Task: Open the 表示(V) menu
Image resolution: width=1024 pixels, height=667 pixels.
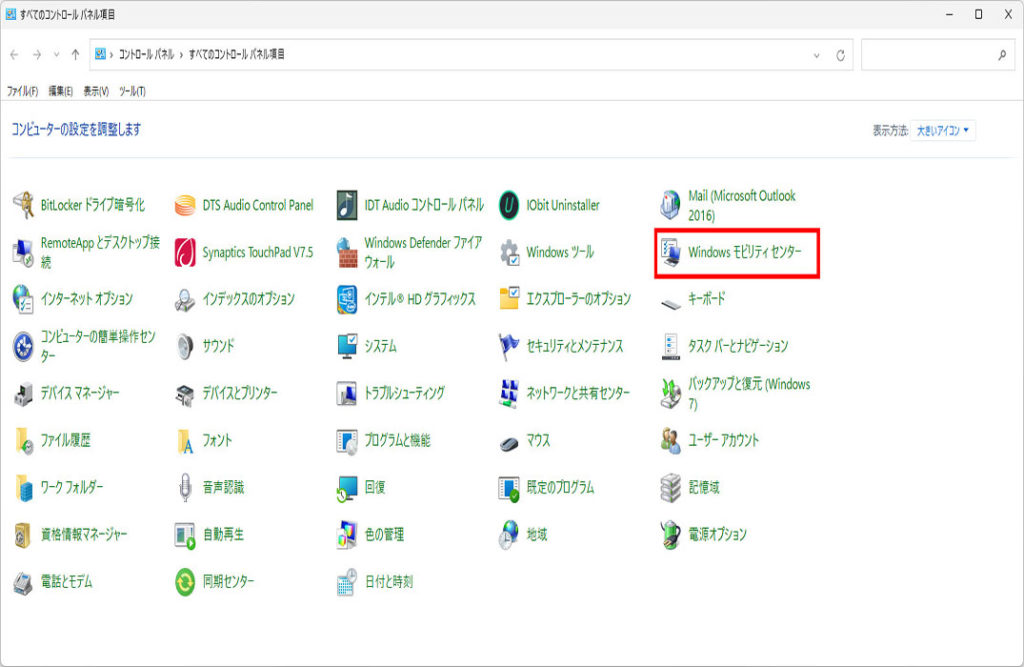Action: pyautogui.click(x=96, y=91)
